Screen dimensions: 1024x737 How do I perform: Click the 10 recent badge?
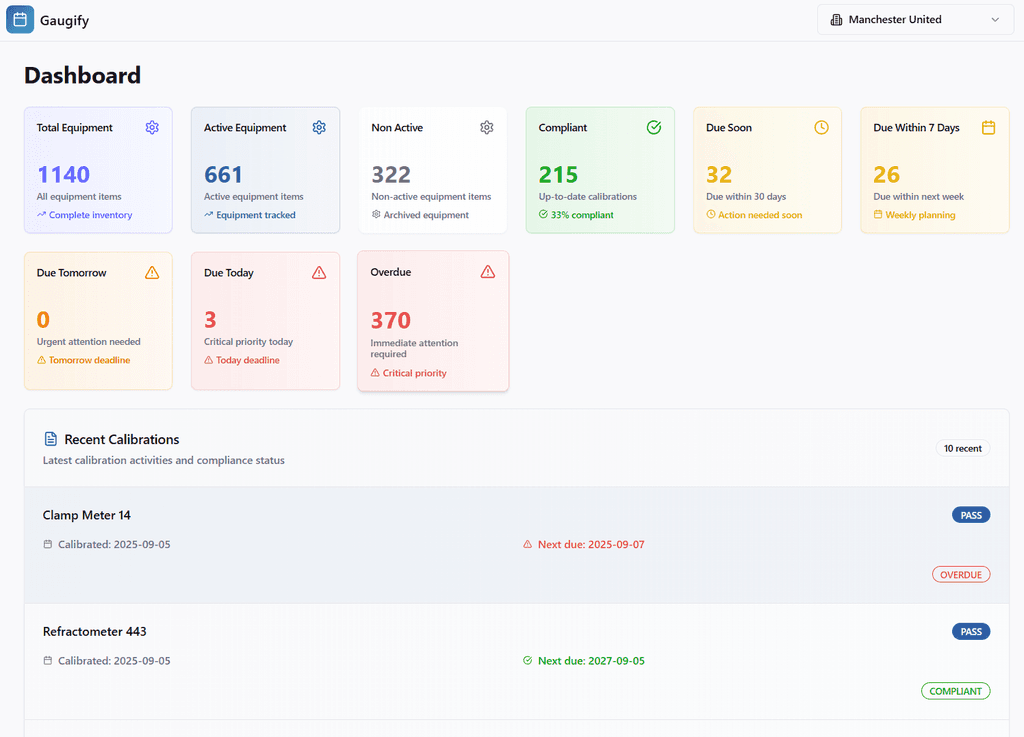(962, 448)
